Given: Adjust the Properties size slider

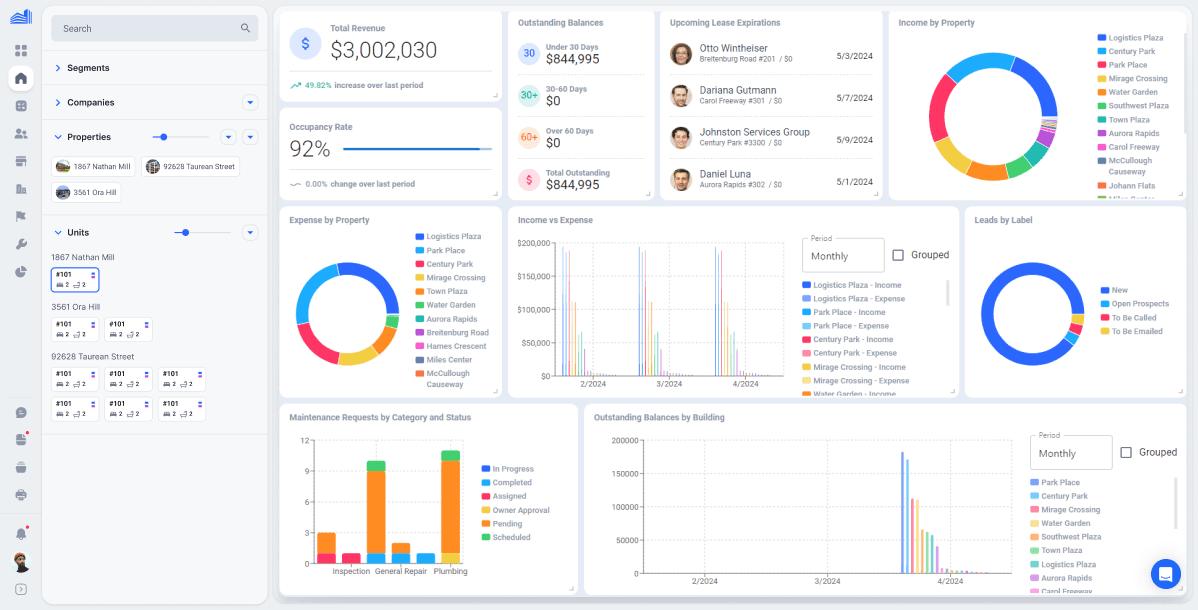Looking at the screenshot, I should coord(181,137).
